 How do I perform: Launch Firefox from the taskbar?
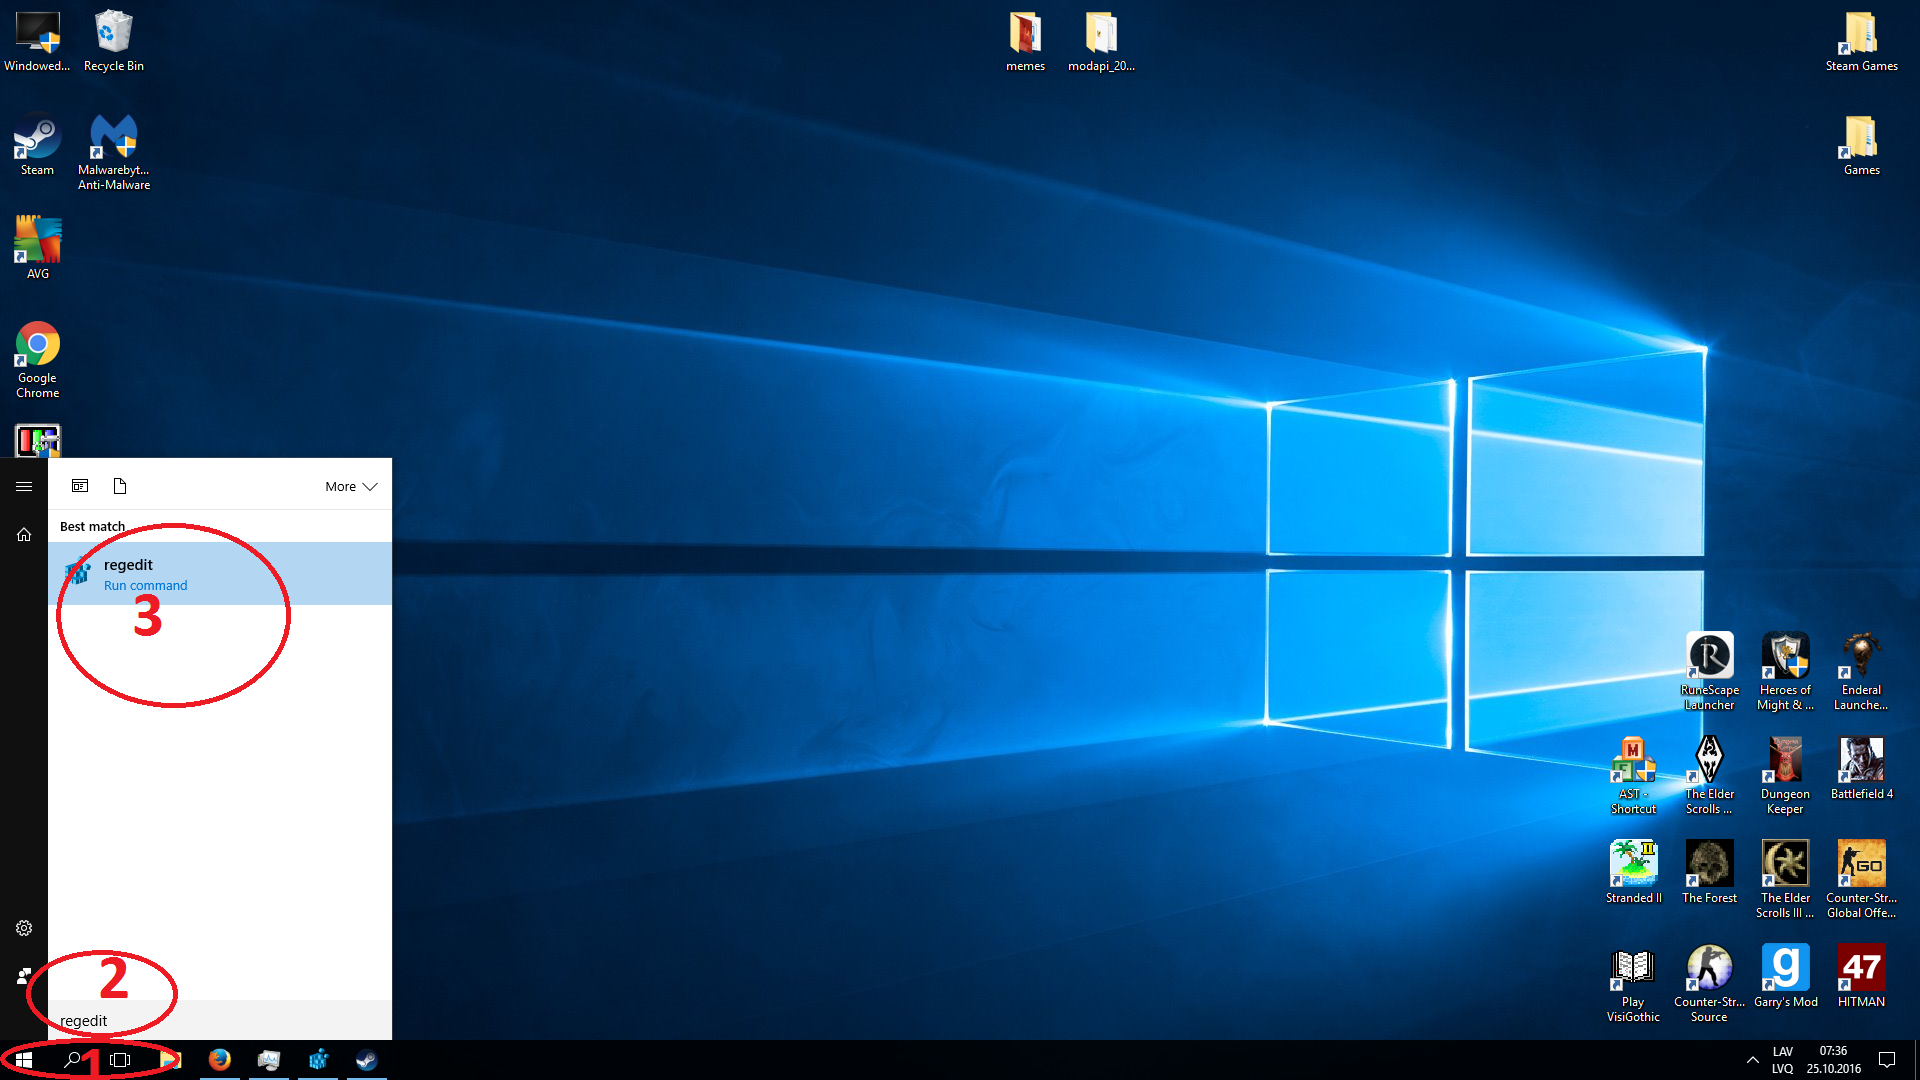coord(219,1060)
